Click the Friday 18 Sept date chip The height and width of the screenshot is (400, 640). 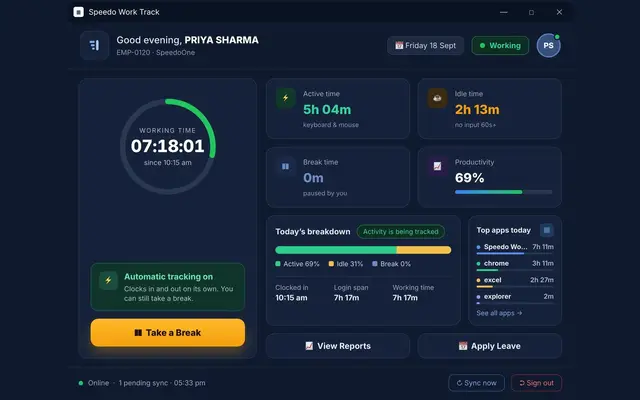pos(425,45)
